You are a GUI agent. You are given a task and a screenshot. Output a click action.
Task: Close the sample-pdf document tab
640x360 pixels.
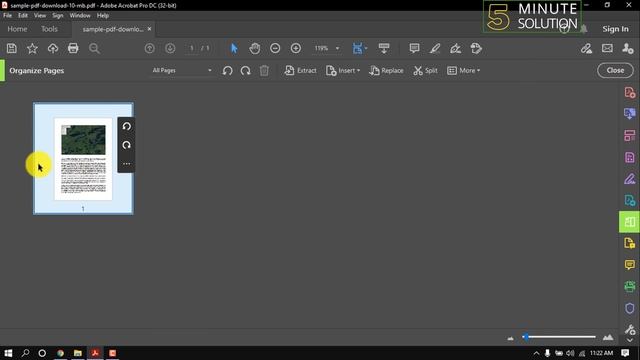[149, 29]
